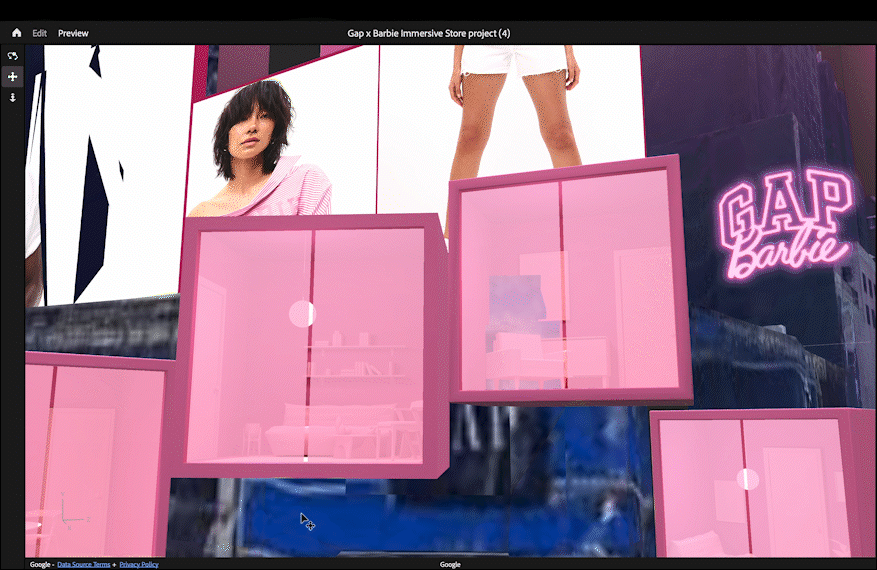Image resolution: width=877 pixels, height=570 pixels.
Task: Switch to Edit mode tab
Action: point(39,33)
